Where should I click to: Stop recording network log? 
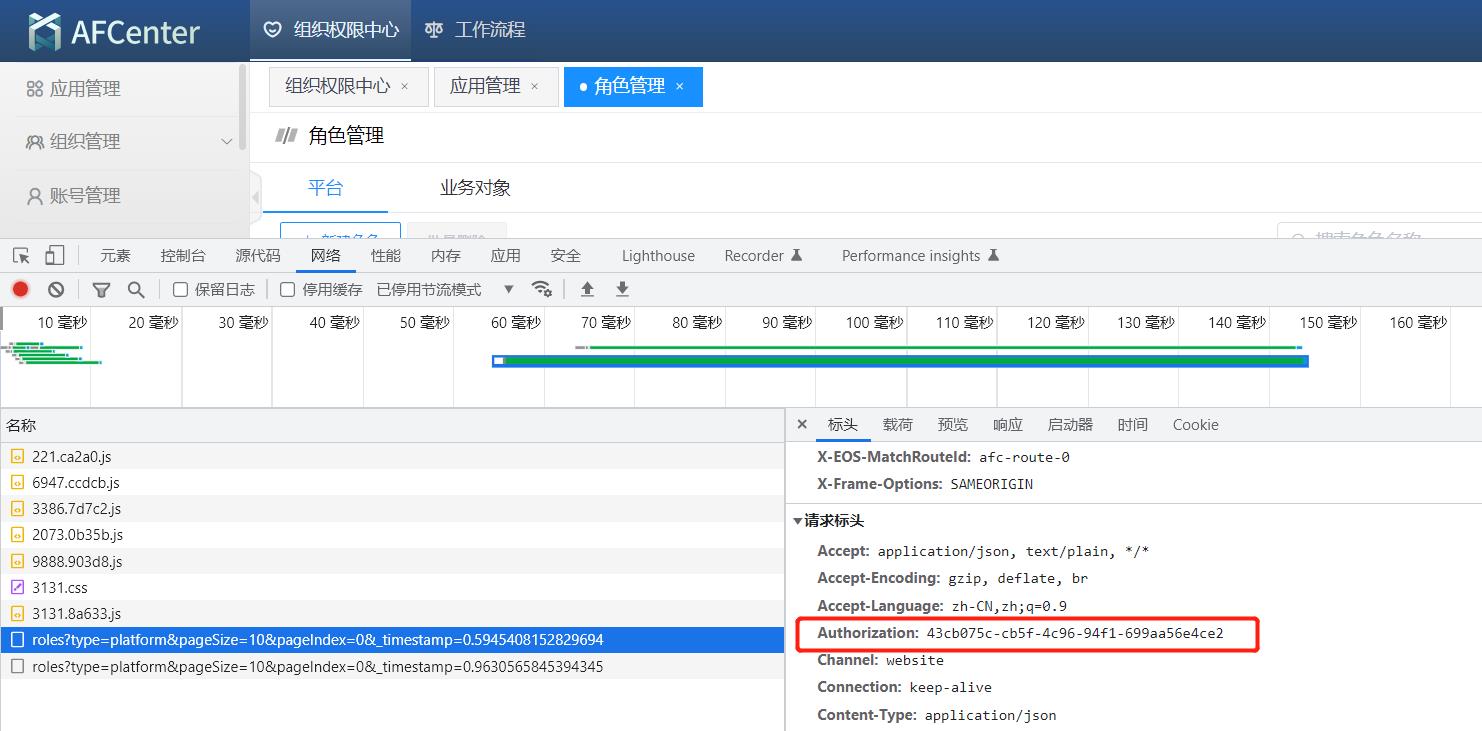(21, 289)
